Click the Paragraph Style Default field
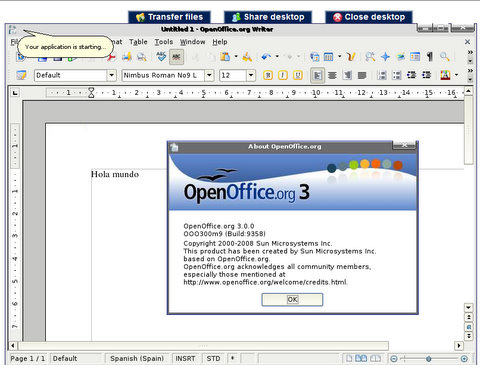The height and width of the screenshot is (365, 480). 71,75
